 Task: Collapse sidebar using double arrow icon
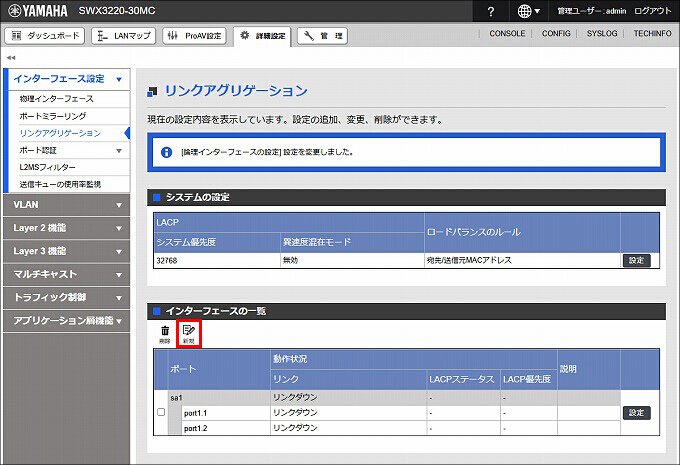(11, 57)
